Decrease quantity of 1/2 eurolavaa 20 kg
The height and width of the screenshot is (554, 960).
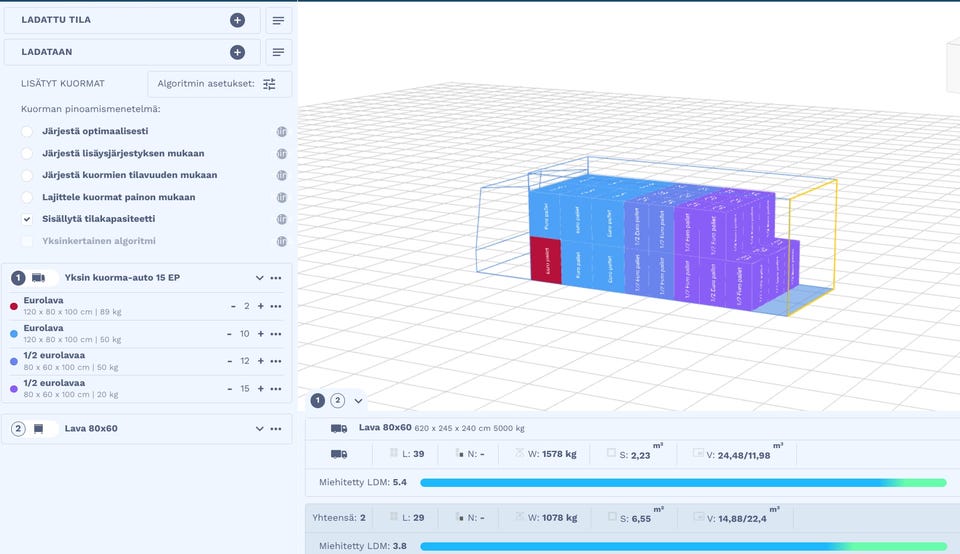232,389
